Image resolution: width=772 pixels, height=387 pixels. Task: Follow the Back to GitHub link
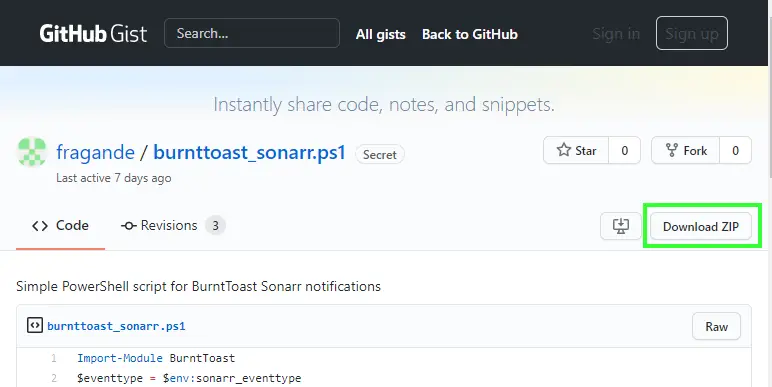(470, 34)
